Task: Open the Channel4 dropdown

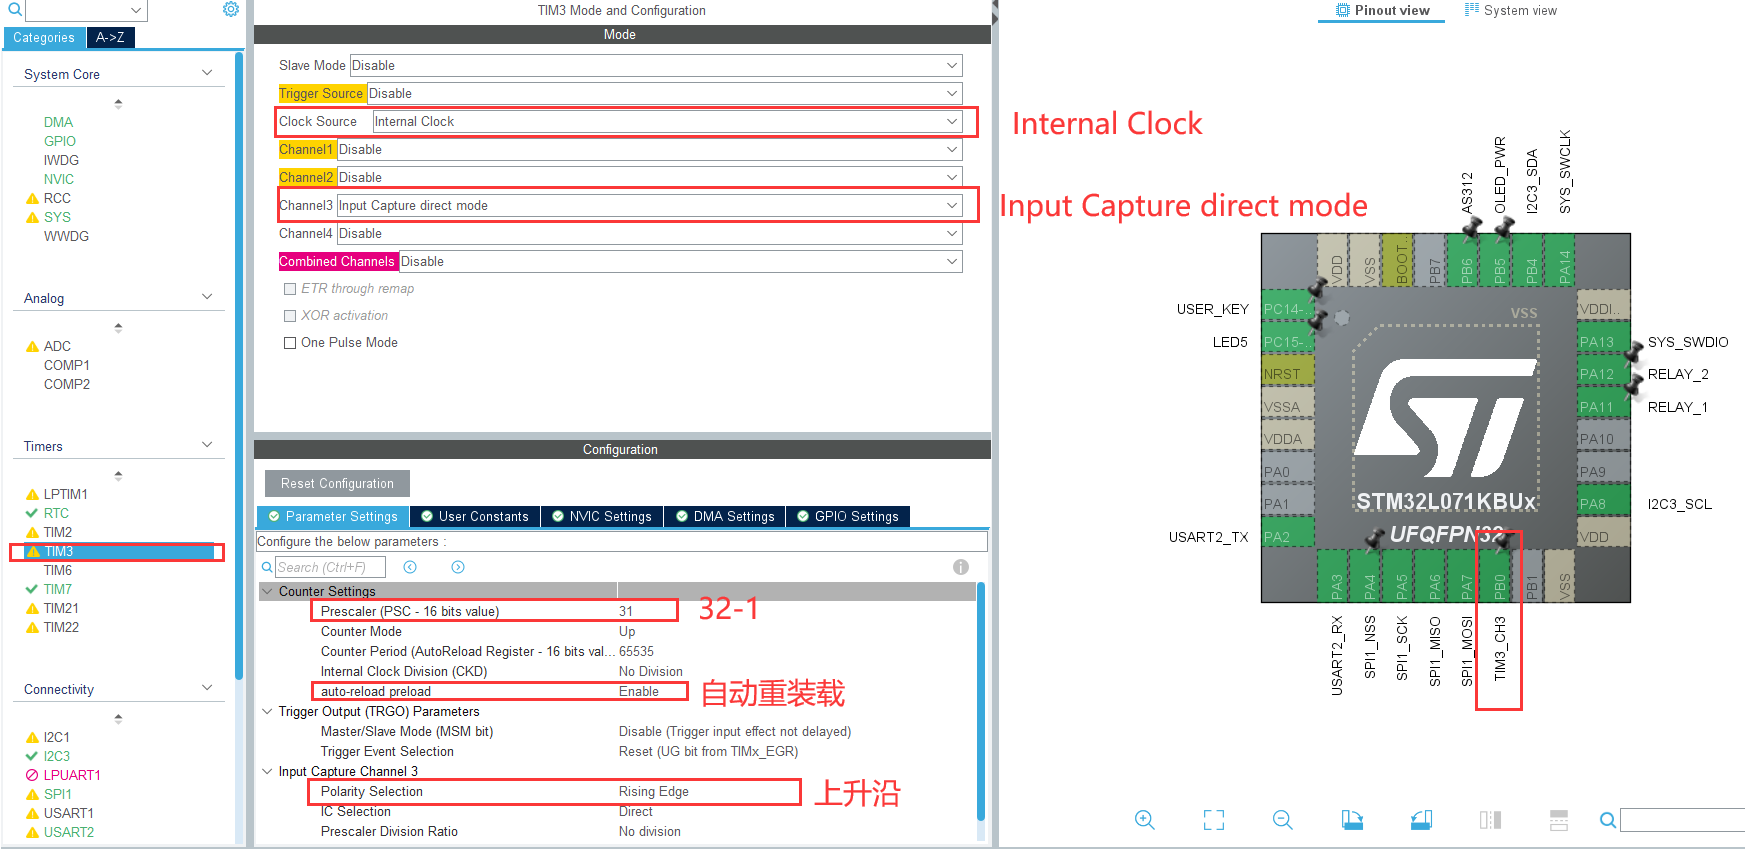Action: (649, 233)
